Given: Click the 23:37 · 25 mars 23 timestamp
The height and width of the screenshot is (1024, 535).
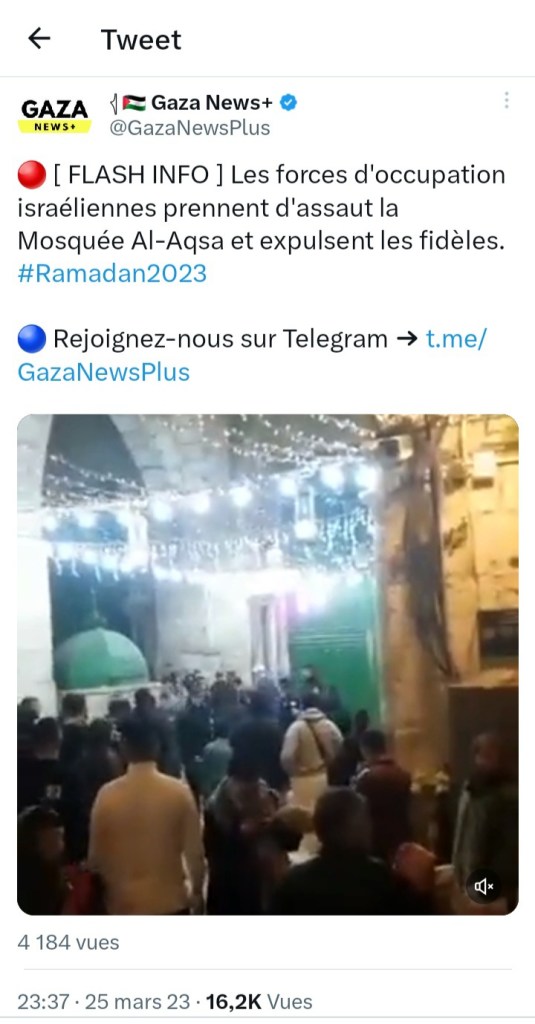Looking at the screenshot, I should point(105,1001).
